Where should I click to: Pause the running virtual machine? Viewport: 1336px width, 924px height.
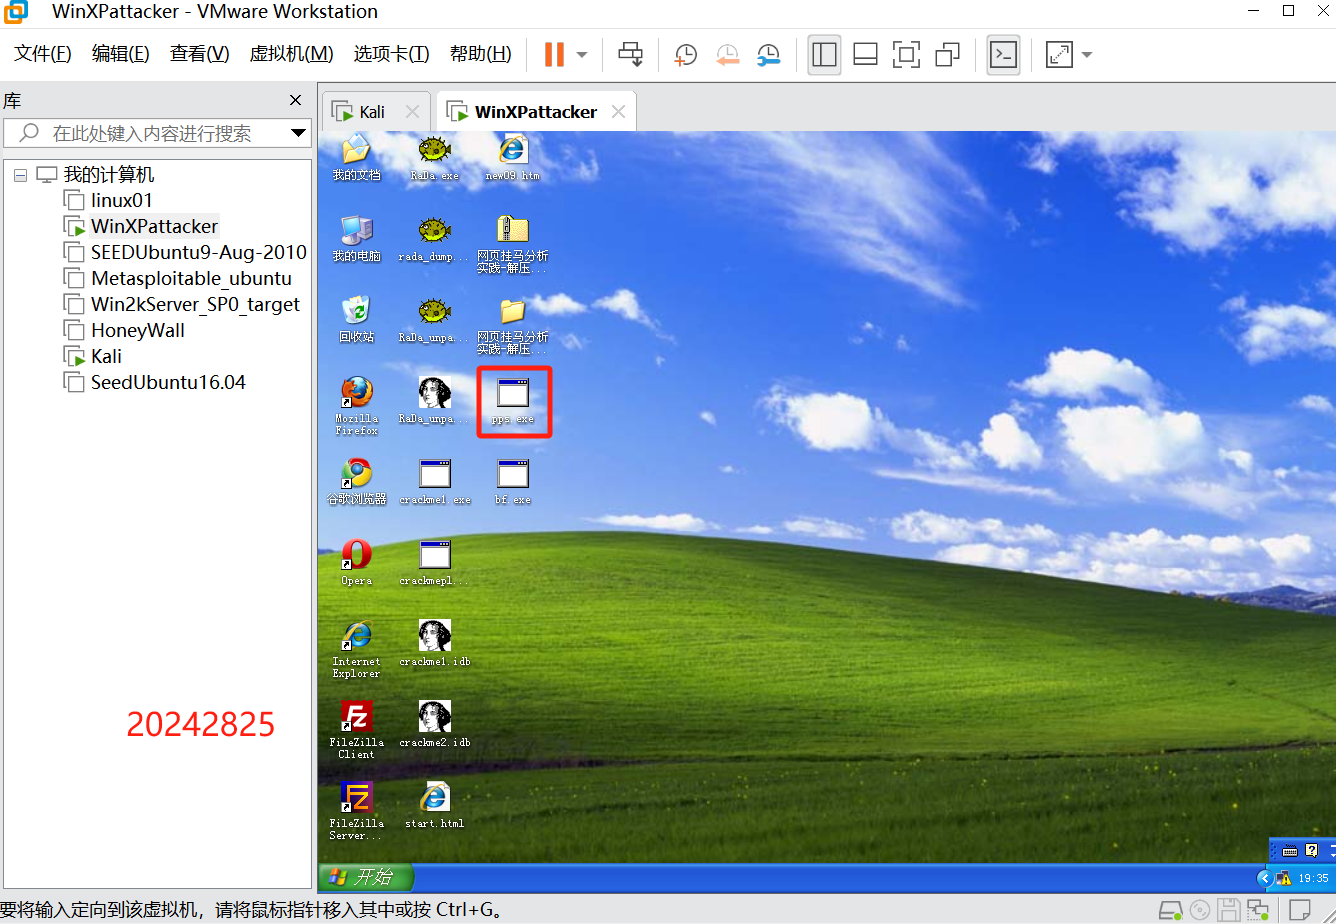(554, 54)
